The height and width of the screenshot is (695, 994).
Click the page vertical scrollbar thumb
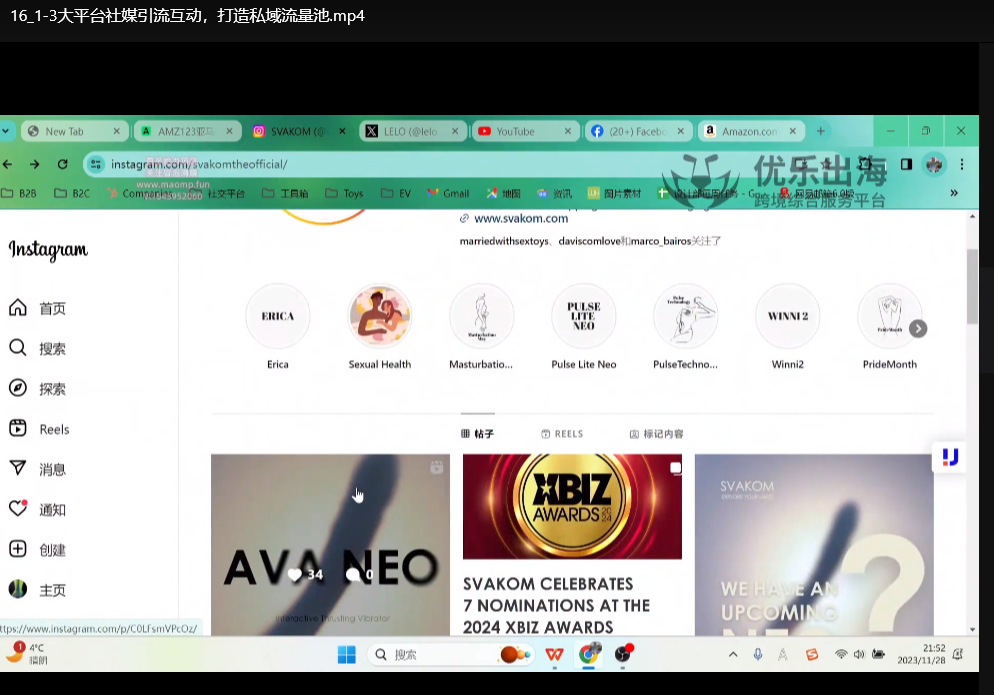pos(972,287)
